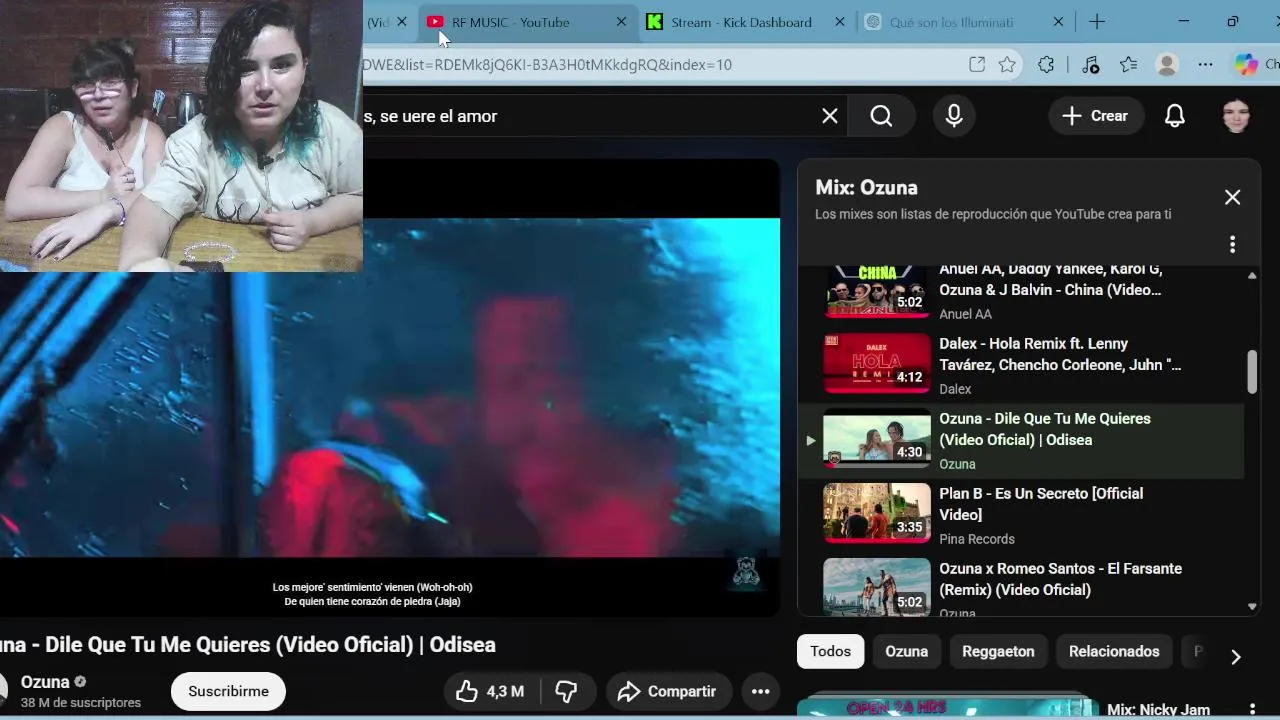1280x720 pixels.
Task: Play El Farsante Remix video thumbnail
Action: [877, 587]
